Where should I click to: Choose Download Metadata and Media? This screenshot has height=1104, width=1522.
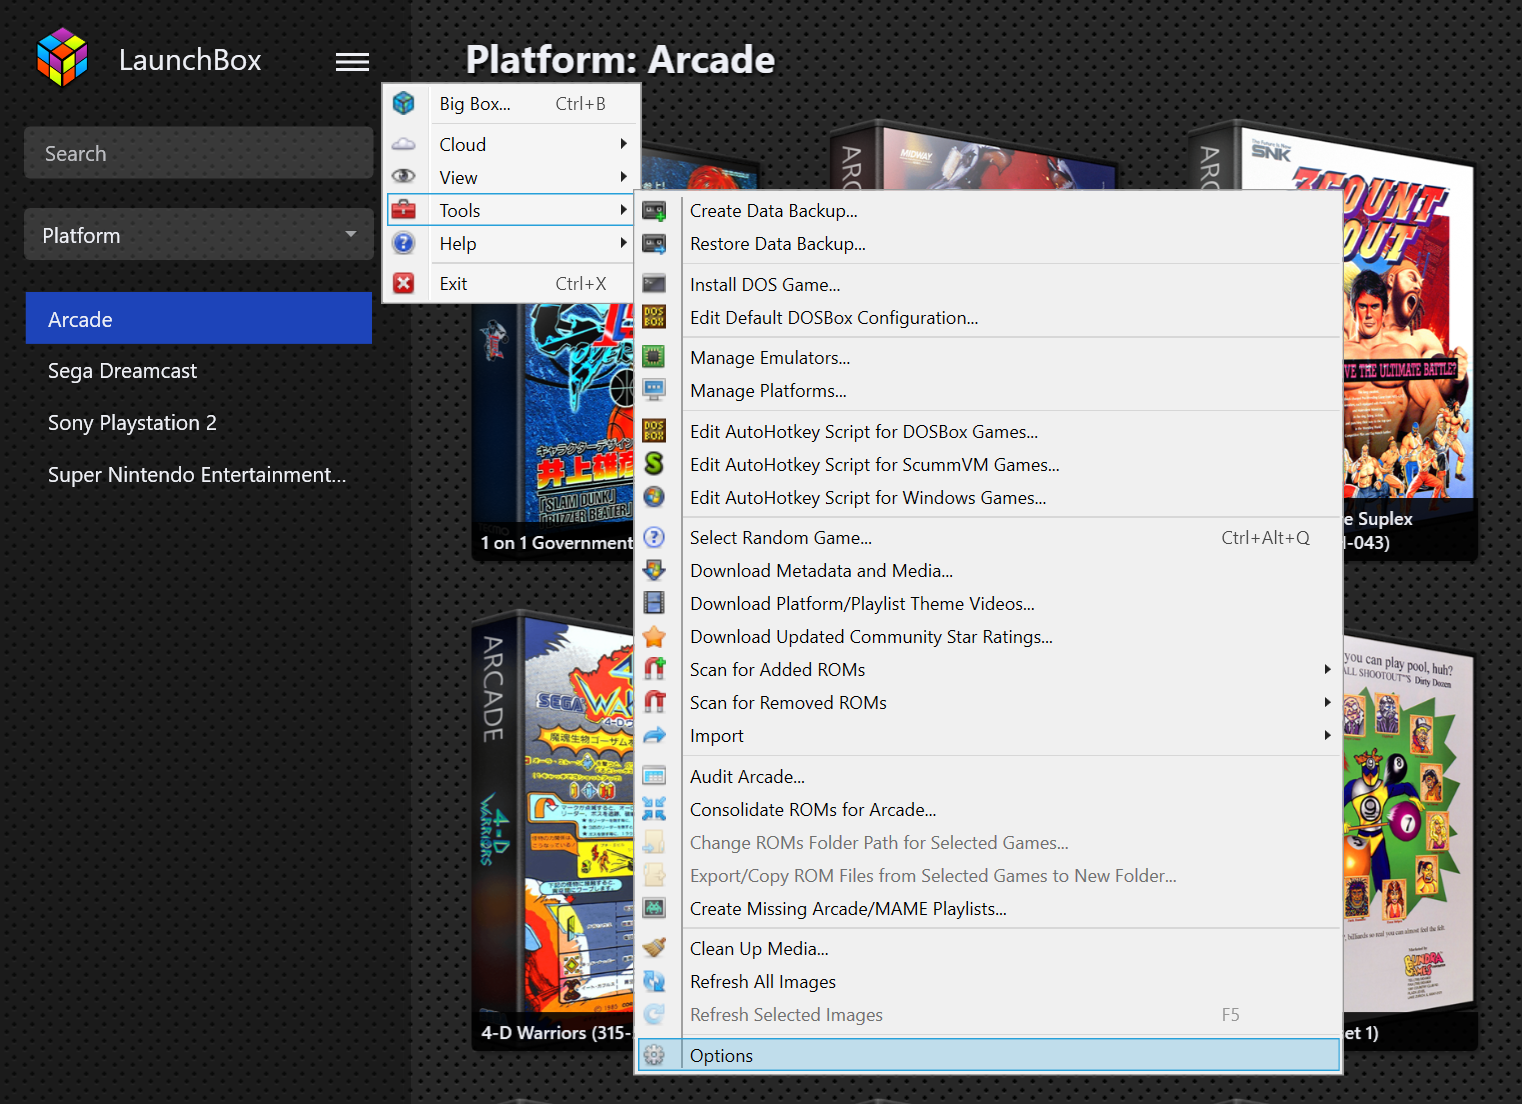tap(988, 570)
